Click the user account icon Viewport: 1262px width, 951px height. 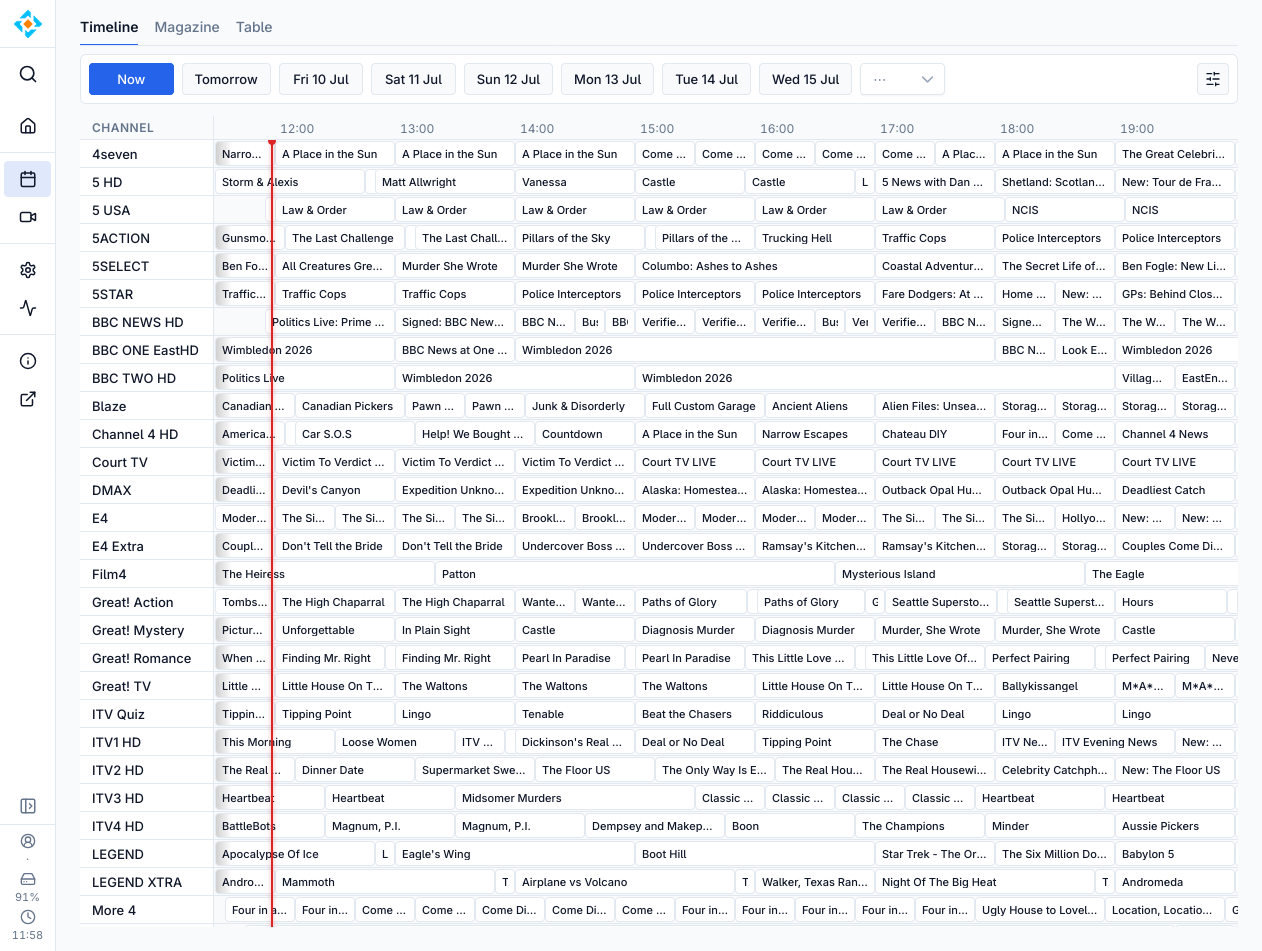[28, 841]
